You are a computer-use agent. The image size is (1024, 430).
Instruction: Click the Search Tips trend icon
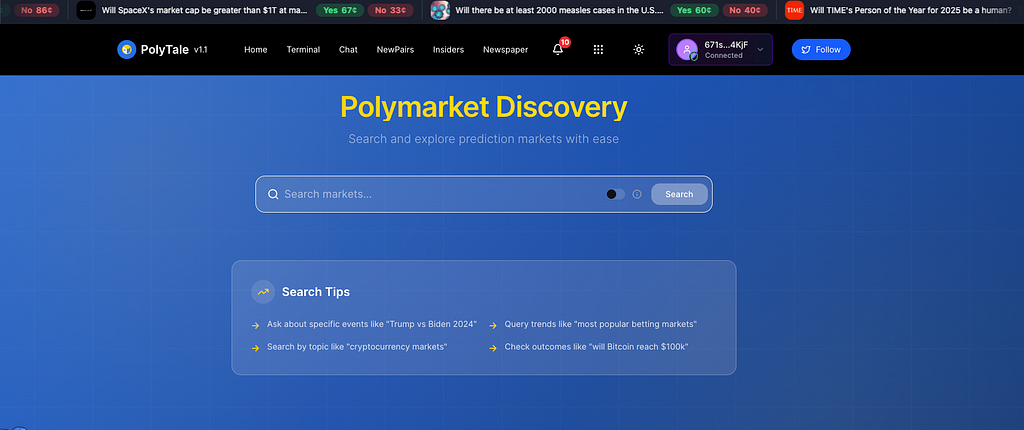coord(263,292)
